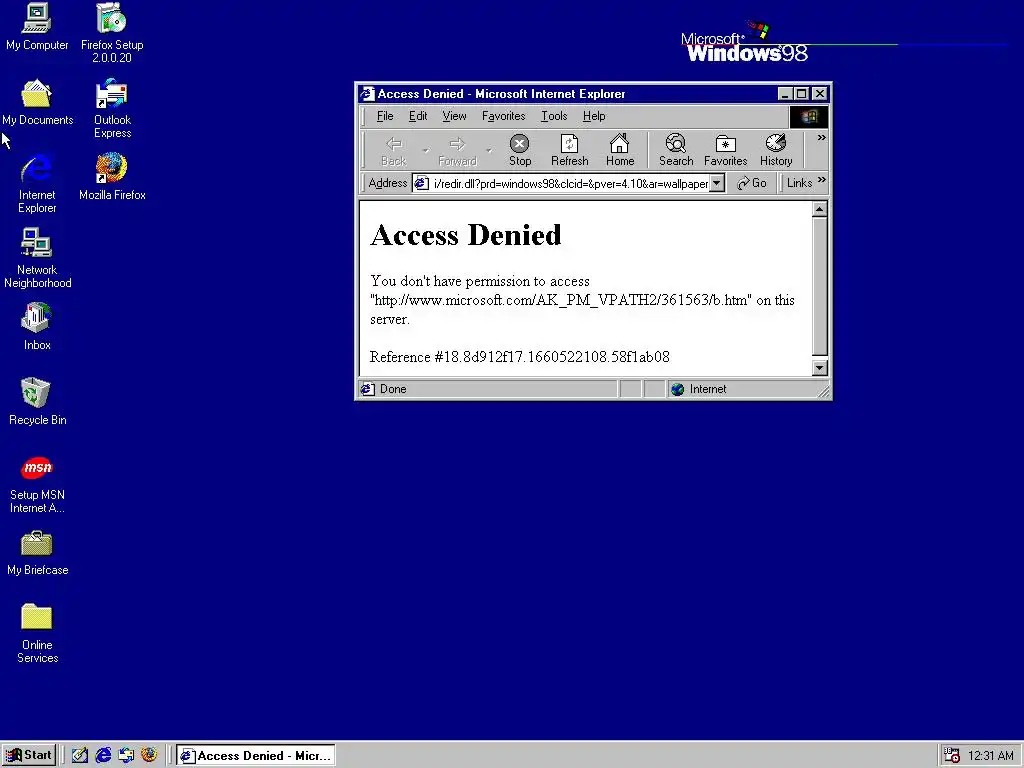Open the Back history dropdown arrow

tap(426, 151)
